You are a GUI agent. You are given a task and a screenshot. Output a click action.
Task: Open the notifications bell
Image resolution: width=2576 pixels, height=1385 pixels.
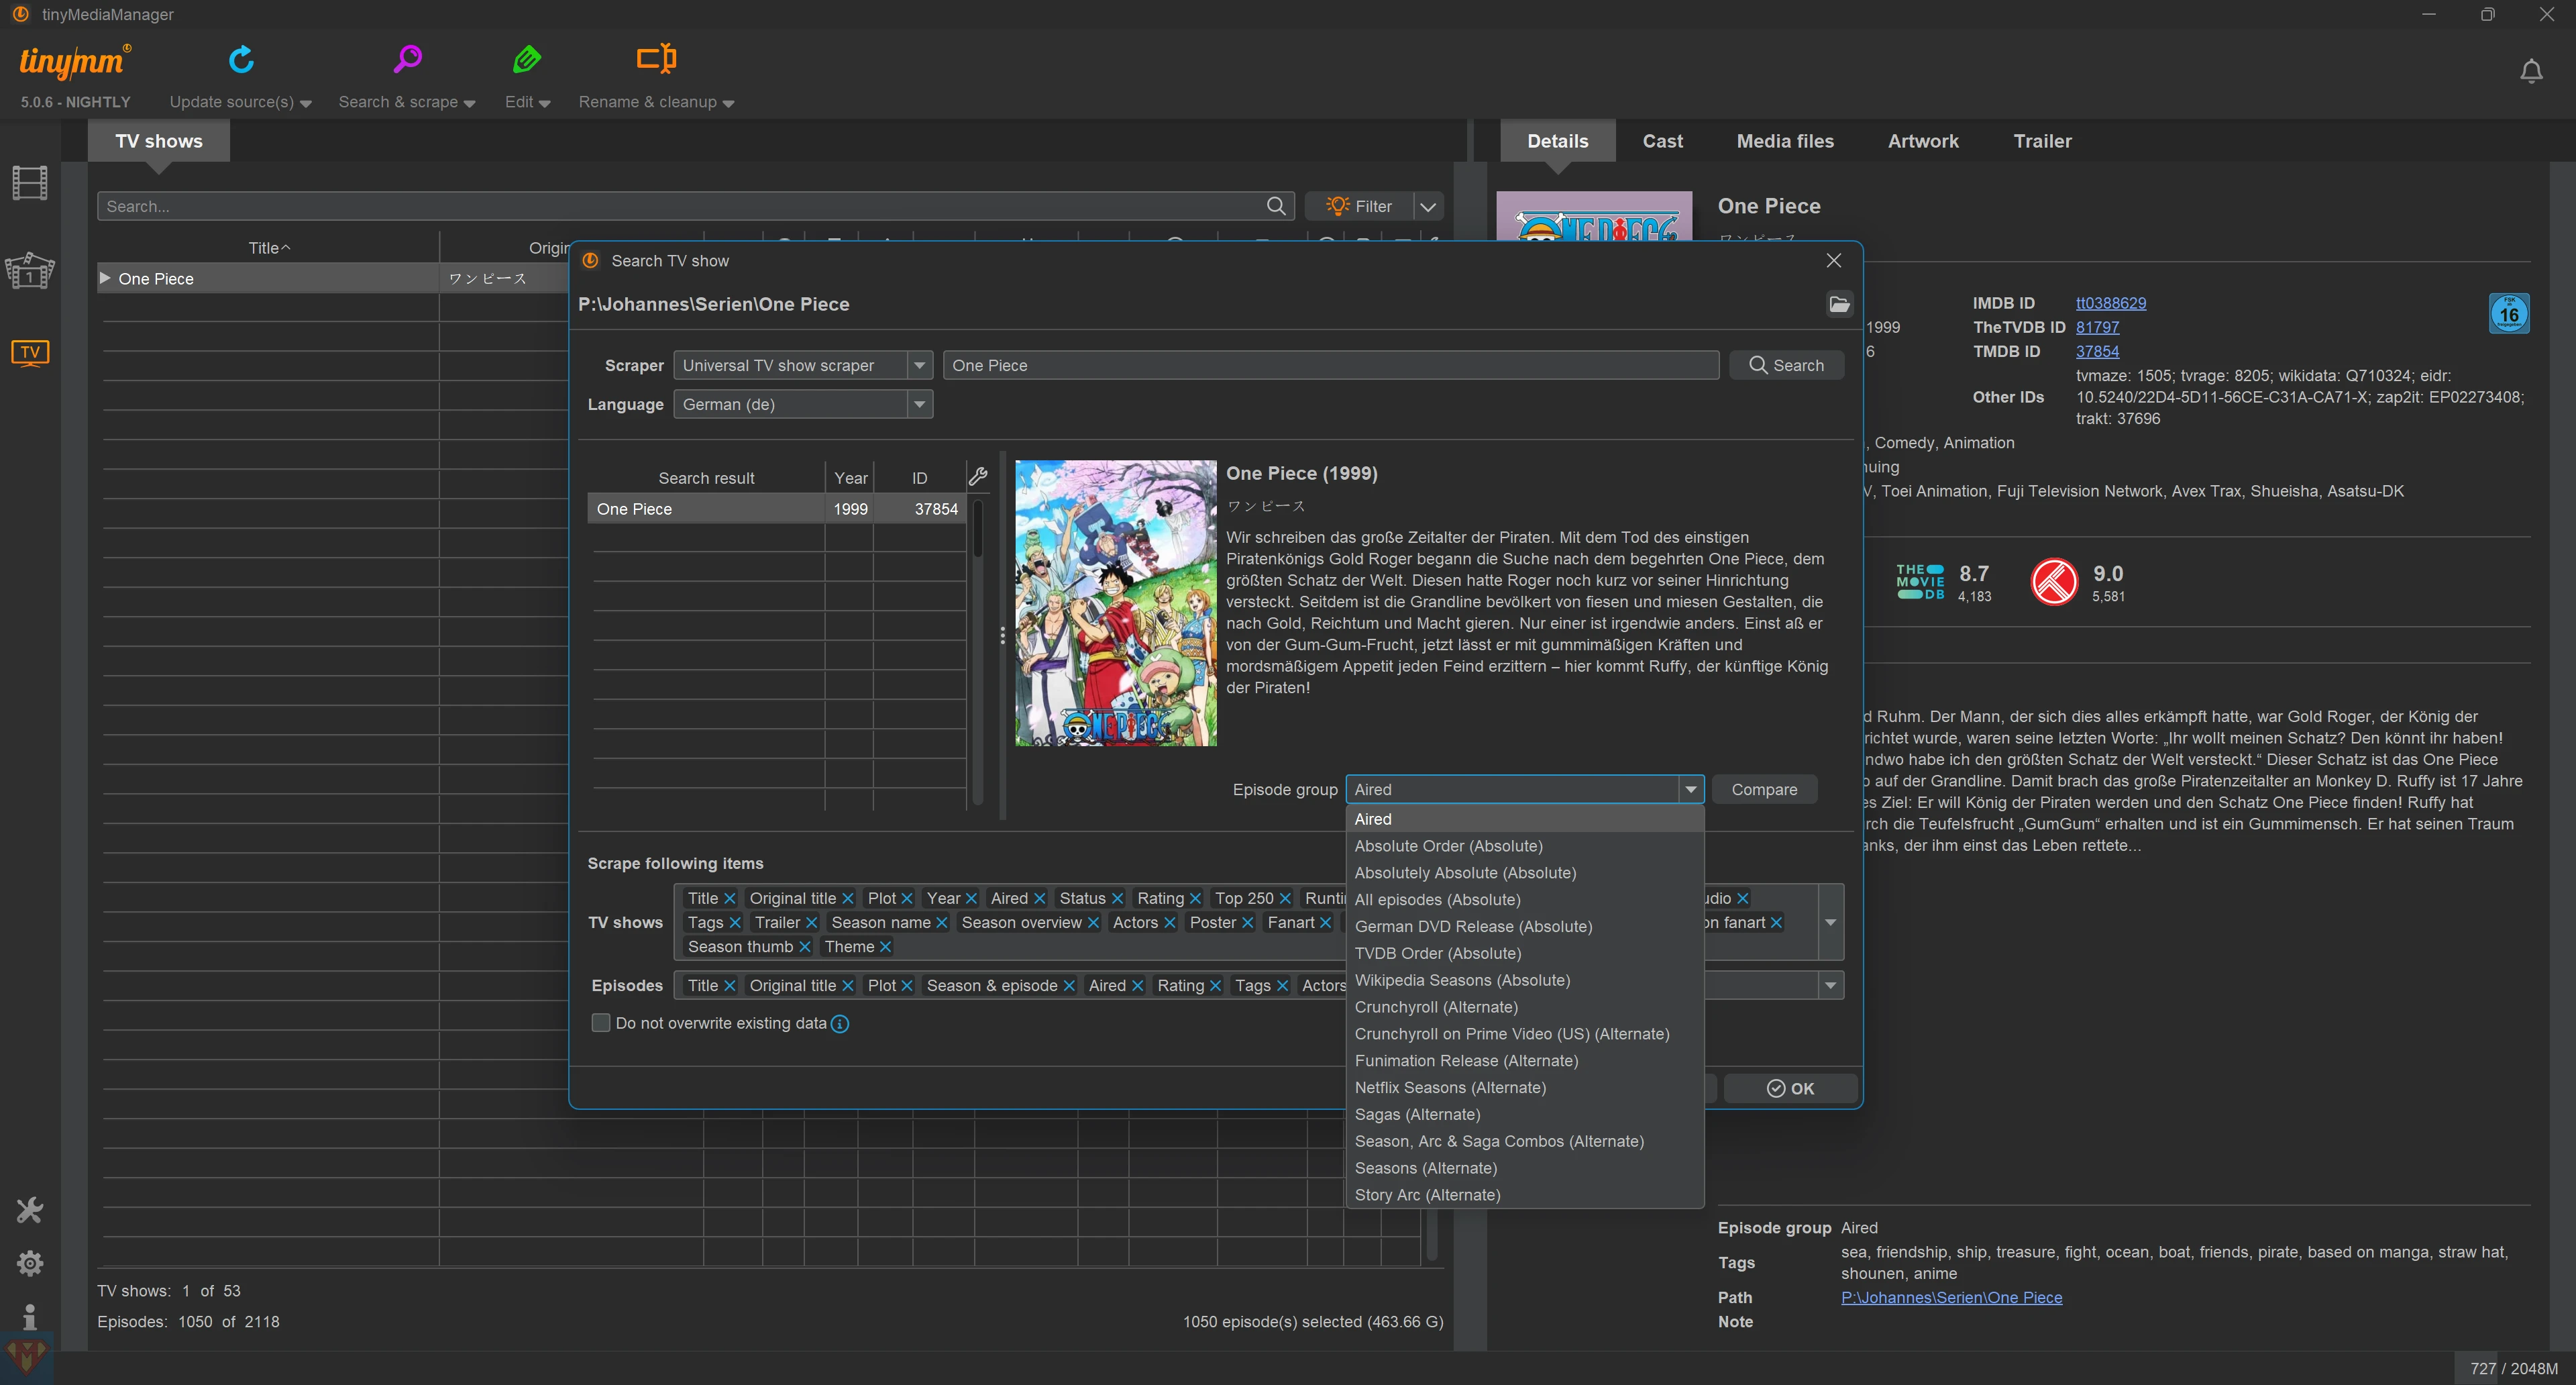point(2531,72)
